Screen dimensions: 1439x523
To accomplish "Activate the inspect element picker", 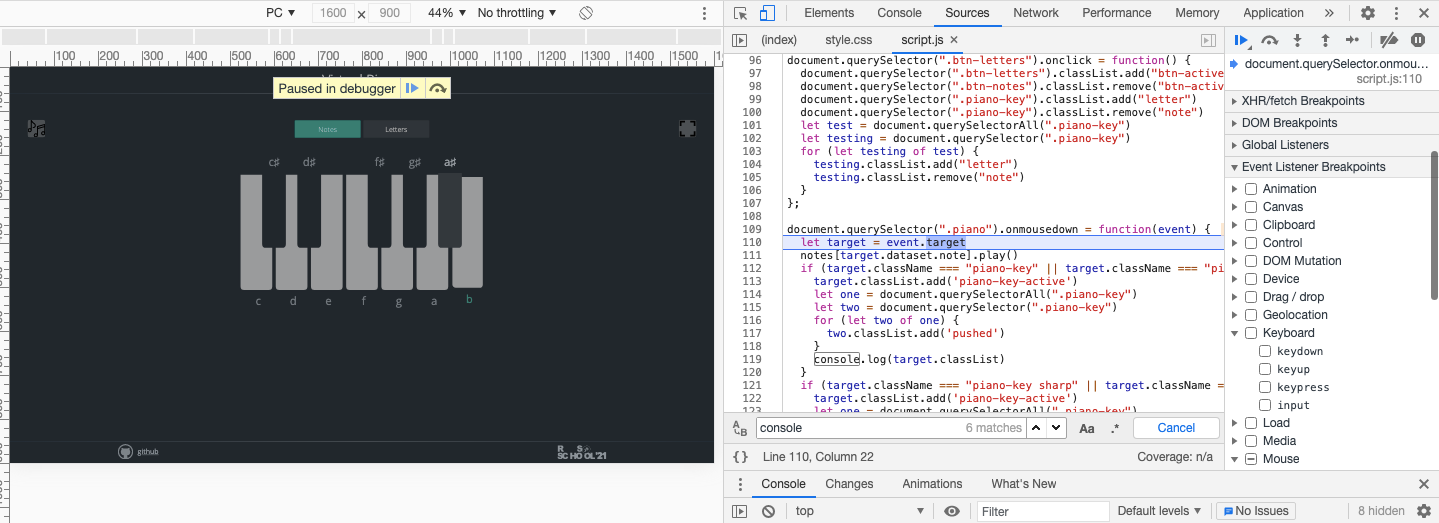I will tap(740, 13).
